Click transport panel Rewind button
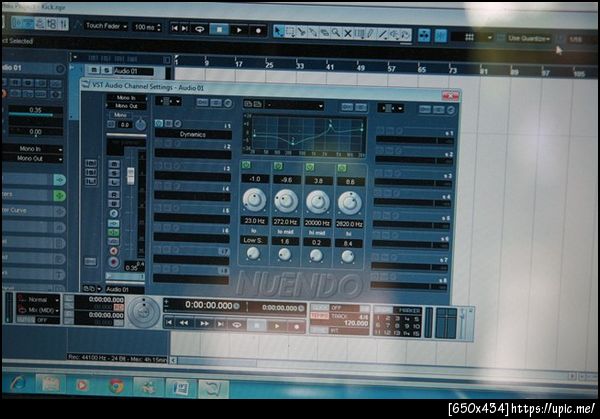This screenshot has width=600, height=419. pyautogui.click(x=184, y=323)
